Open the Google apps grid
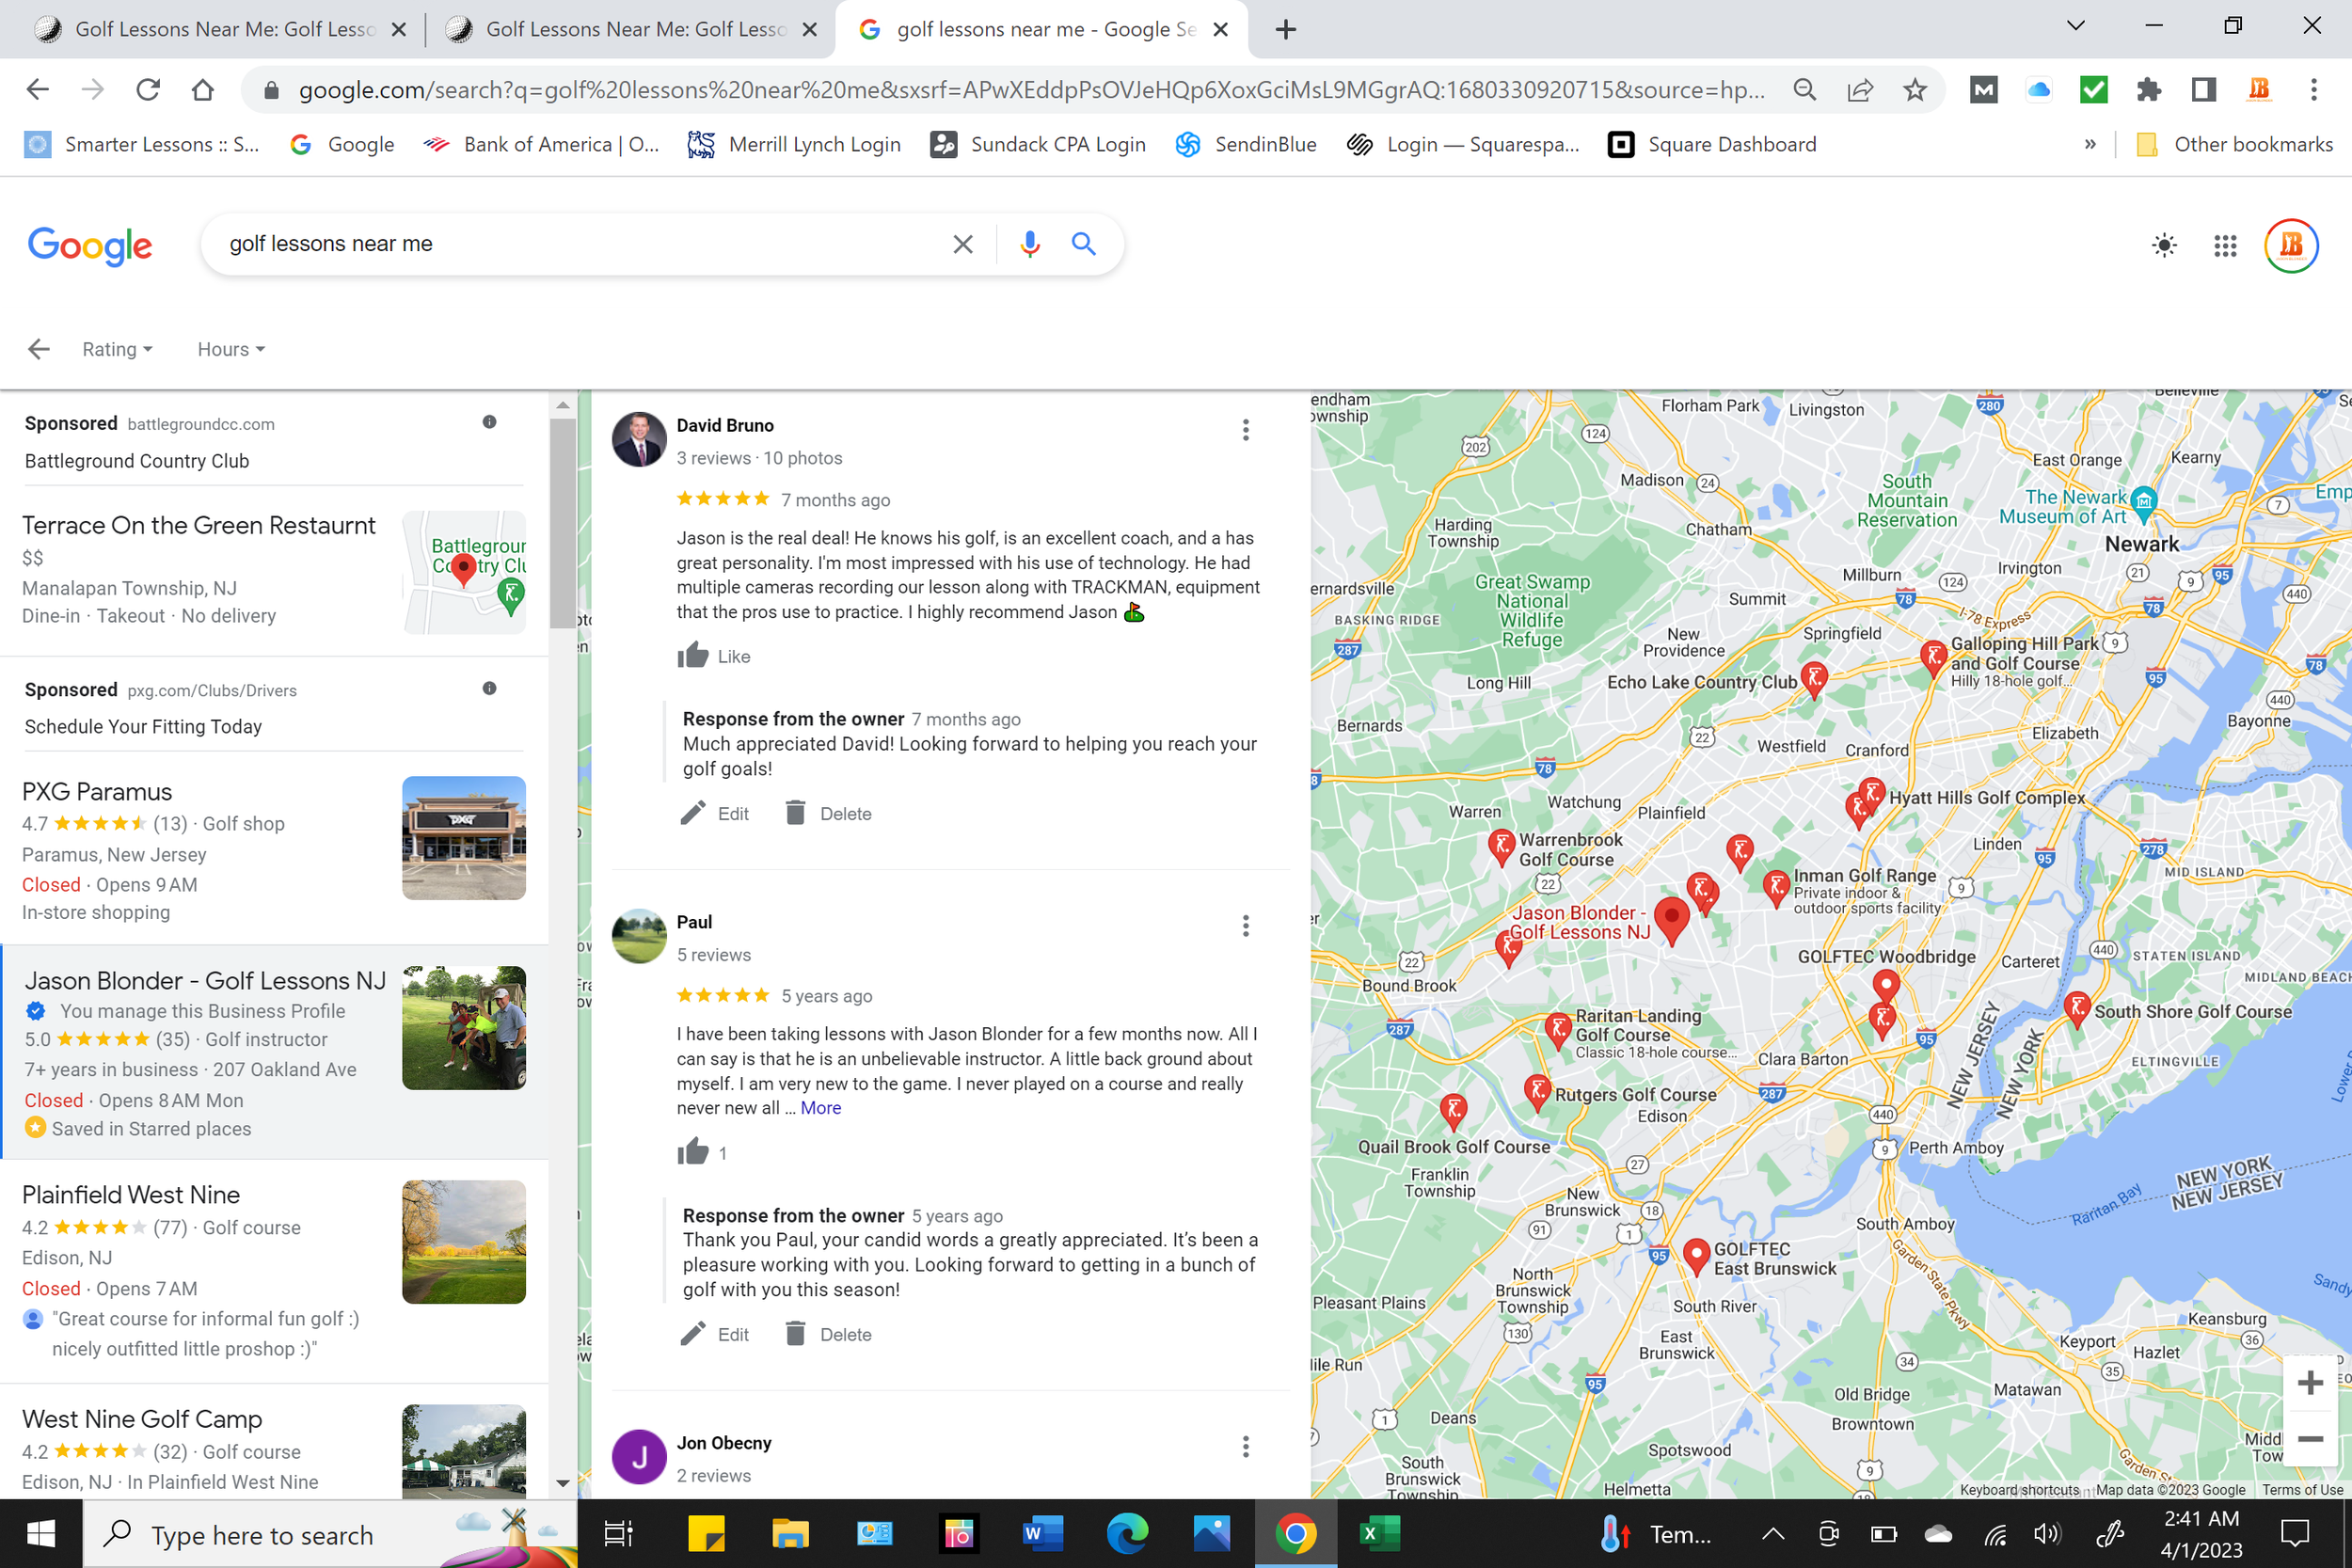This screenshot has height=1568, width=2352. [2224, 246]
